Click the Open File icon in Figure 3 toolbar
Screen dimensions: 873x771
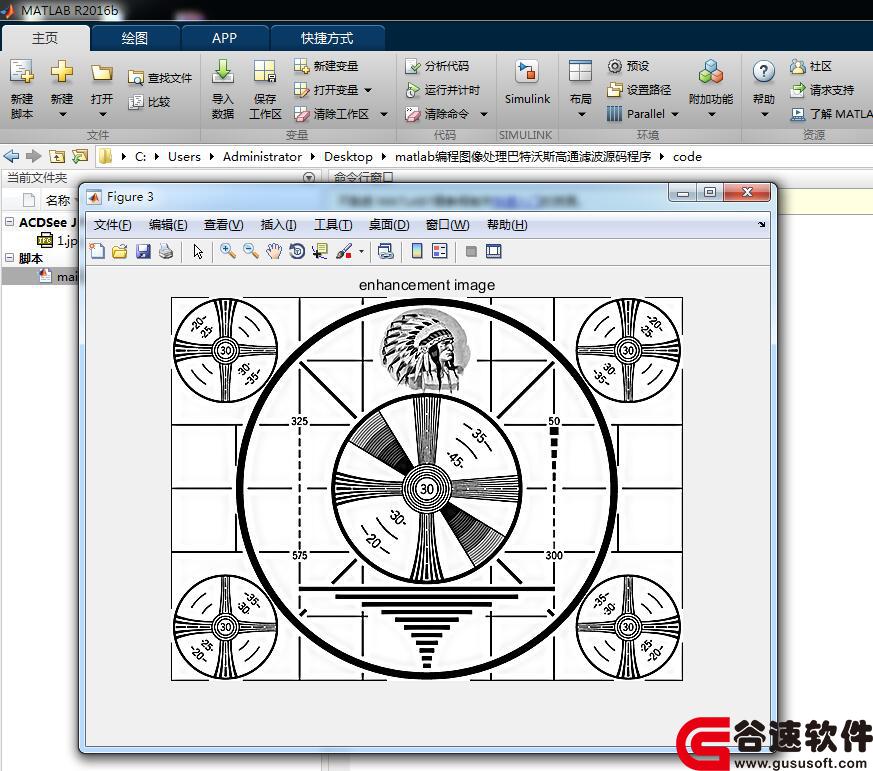[120, 252]
